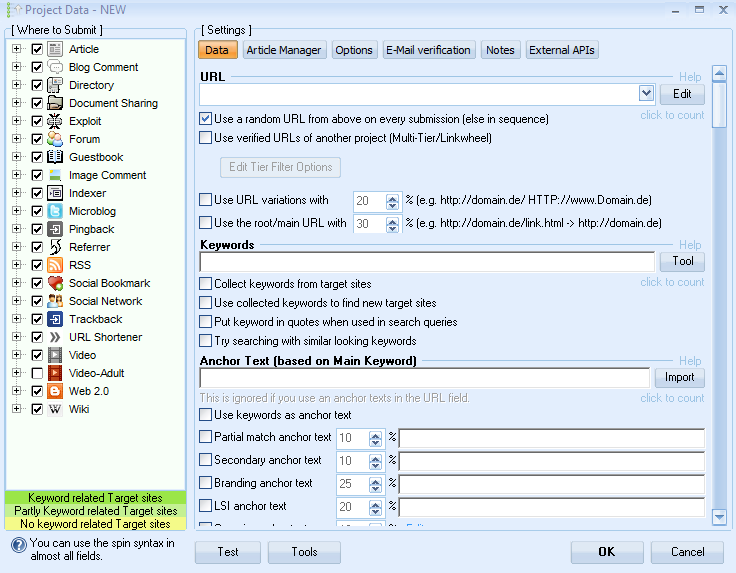Click the Directory icon in the tree
The height and width of the screenshot is (573, 736).
pos(55,85)
